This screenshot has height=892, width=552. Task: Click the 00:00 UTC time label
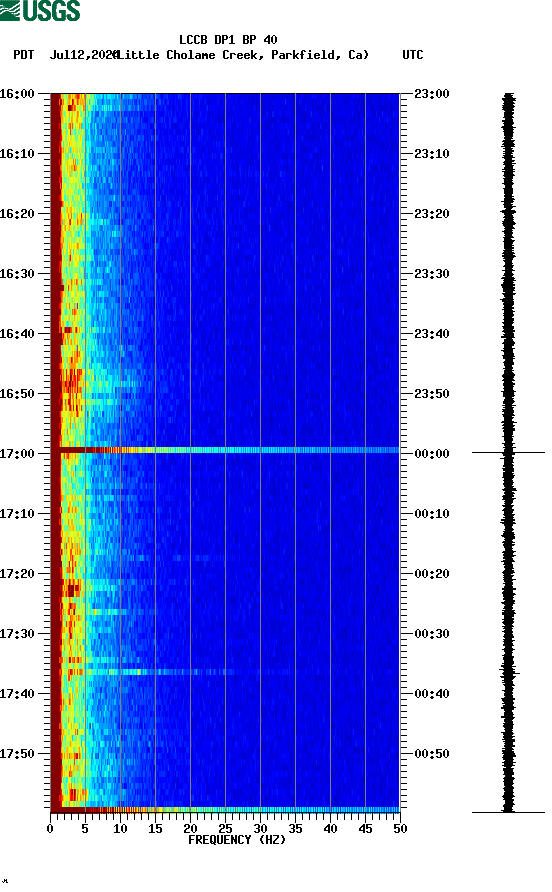432,453
